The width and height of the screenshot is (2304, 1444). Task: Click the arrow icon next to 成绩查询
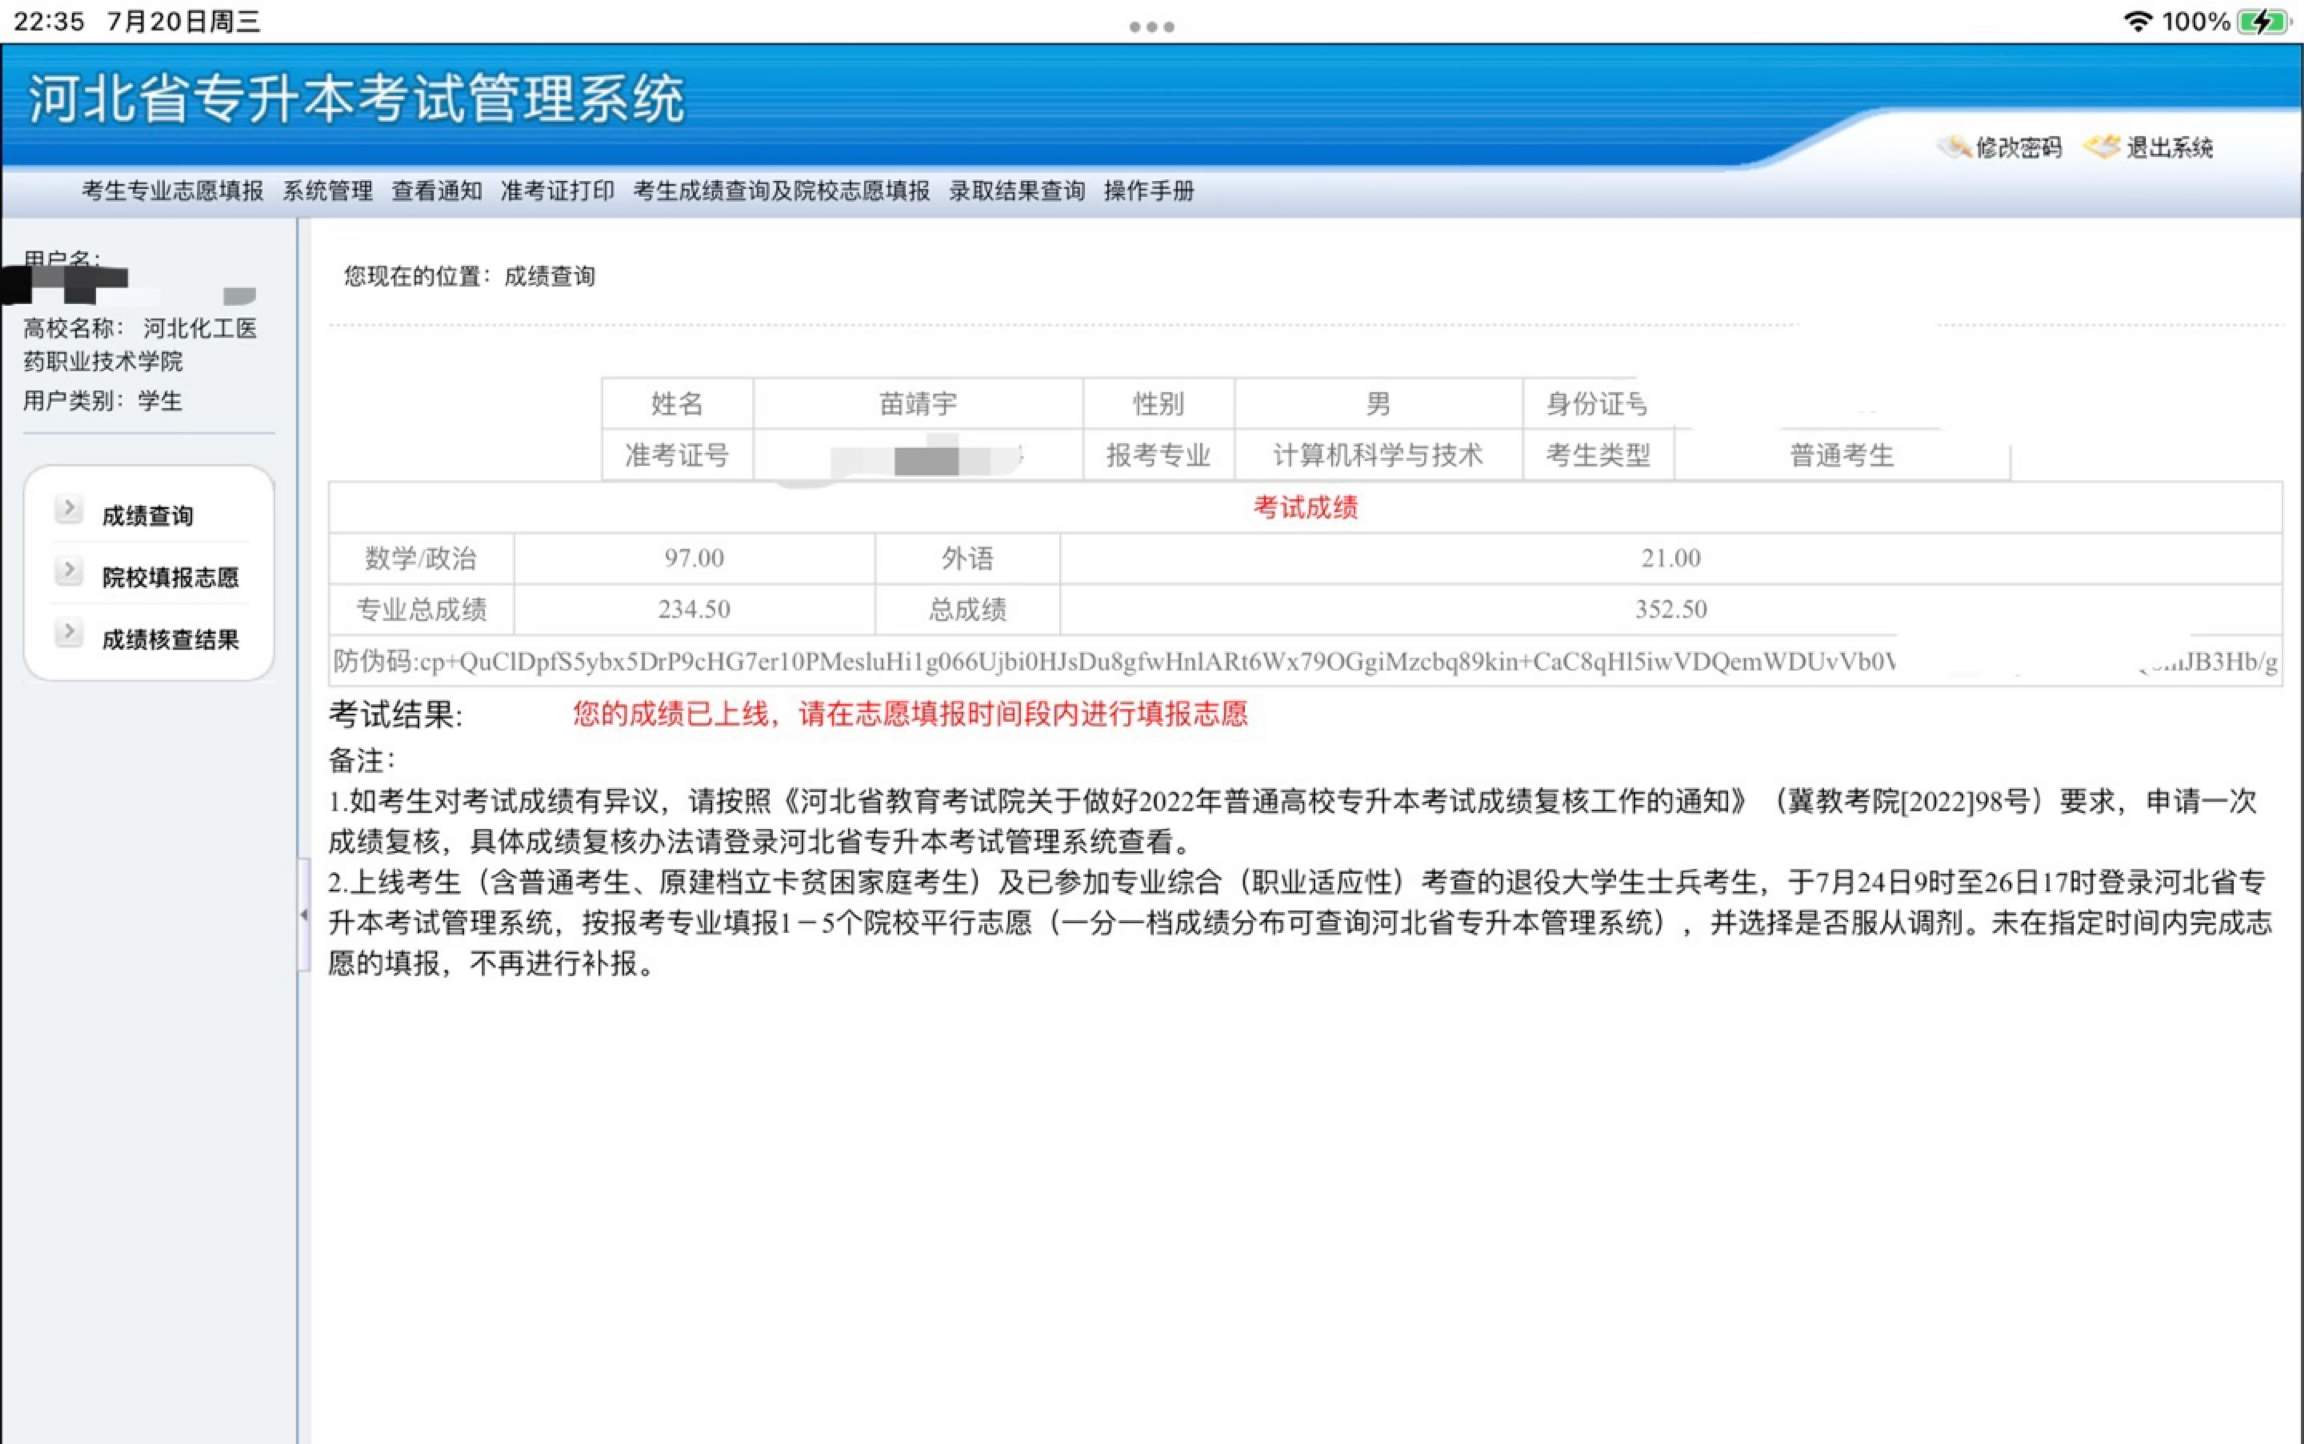pos(68,509)
